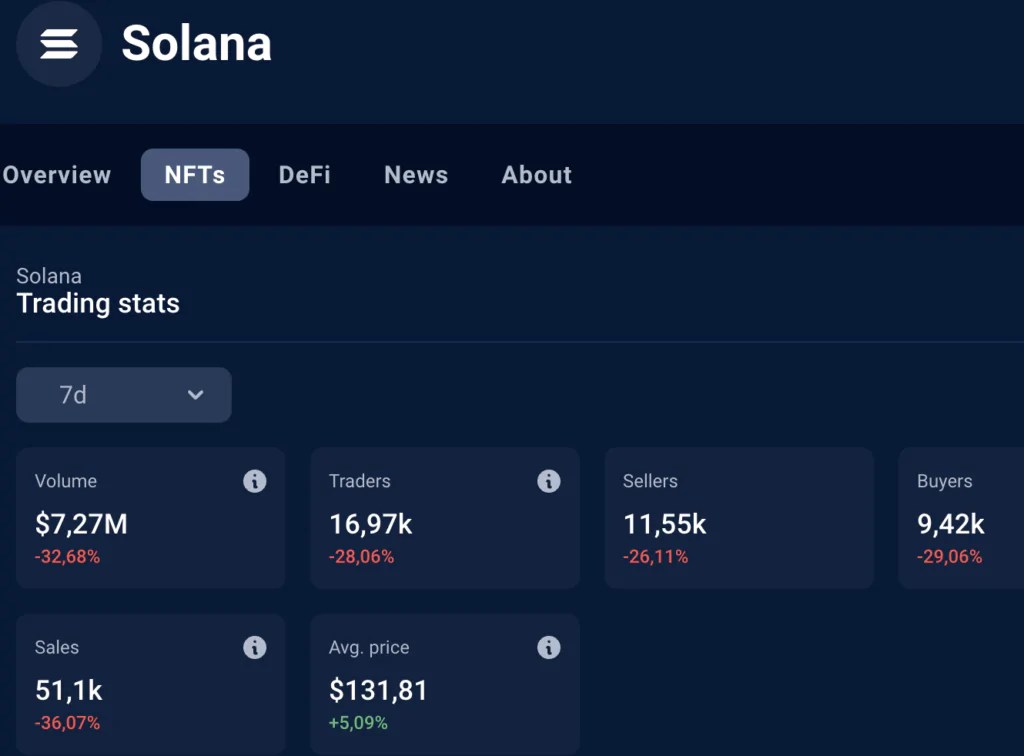This screenshot has height=756, width=1024.
Task: Click the chevron arrow in 7d selector
Action: coord(195,395)
